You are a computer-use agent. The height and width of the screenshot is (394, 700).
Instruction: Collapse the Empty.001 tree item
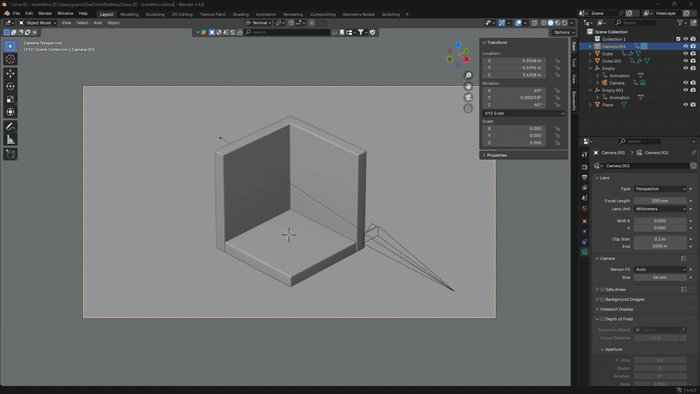tap(590, 90)
